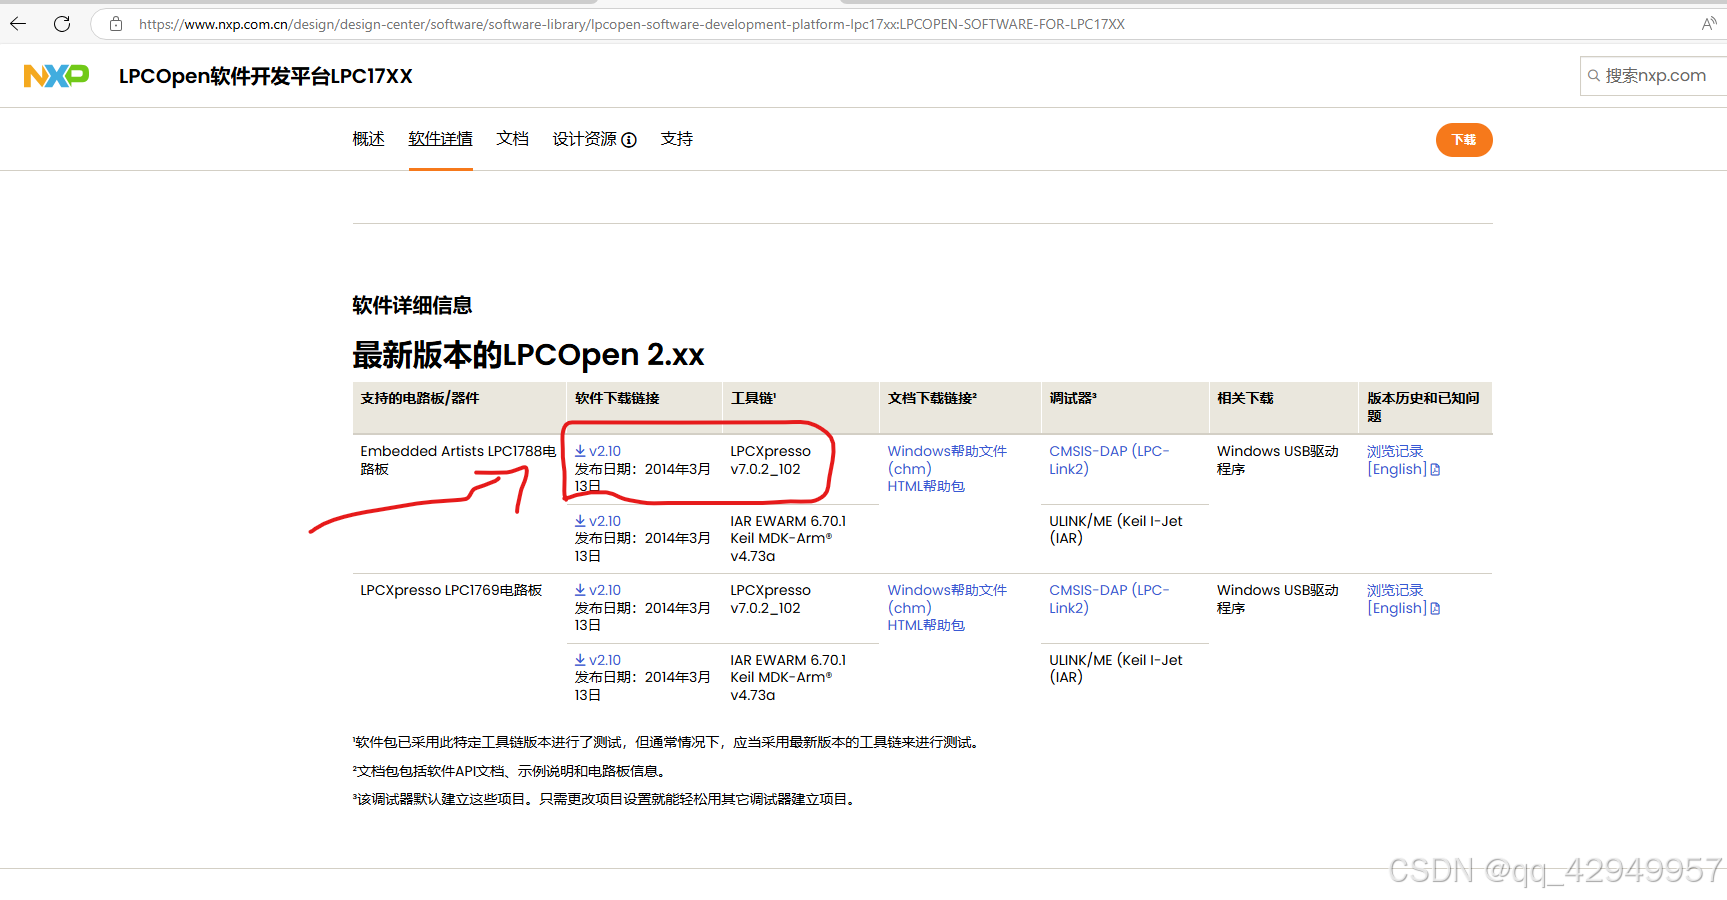This screenshot has width=1727, height=900.
Task: Click heading 最新版本的LPCOpen 2.xx
Action: pyautogui.click(x=528, y=355)
